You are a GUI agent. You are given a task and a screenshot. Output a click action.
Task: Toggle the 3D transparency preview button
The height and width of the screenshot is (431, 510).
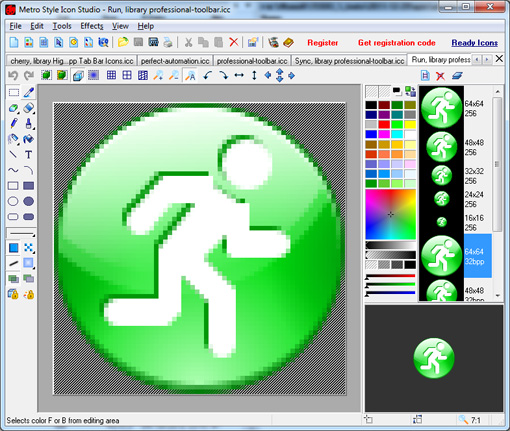coord(78,76)
